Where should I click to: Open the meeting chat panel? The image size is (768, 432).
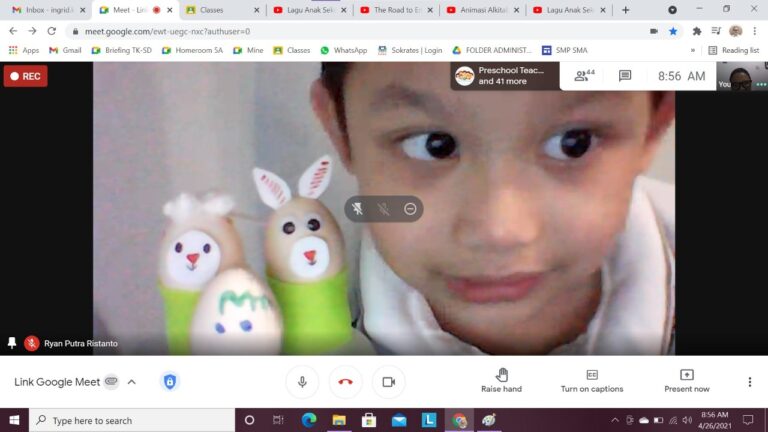[x=625, y=76]
